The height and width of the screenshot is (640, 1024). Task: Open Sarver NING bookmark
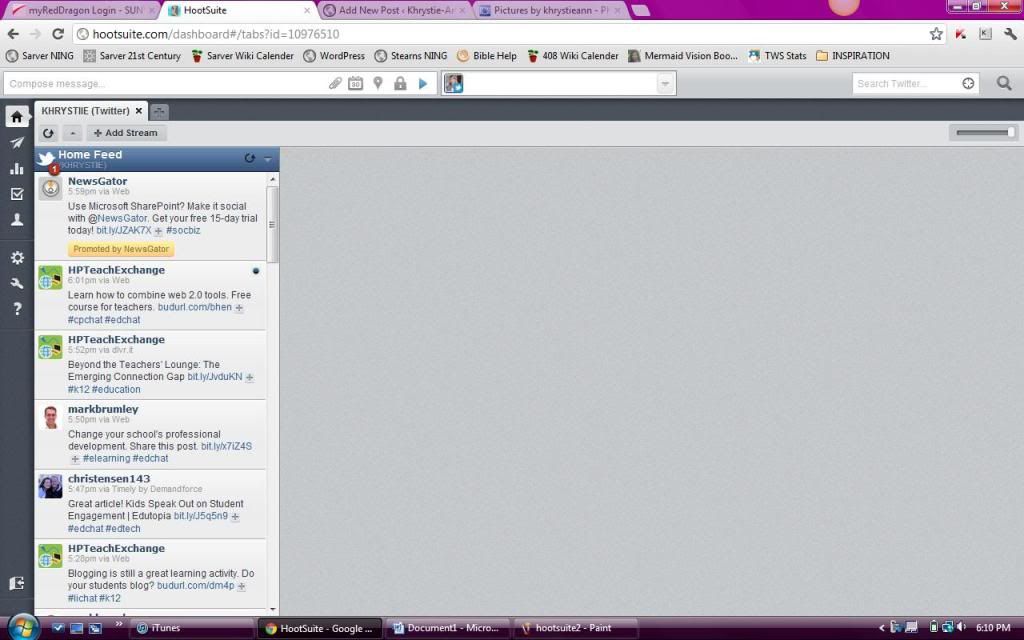[40, 56]
